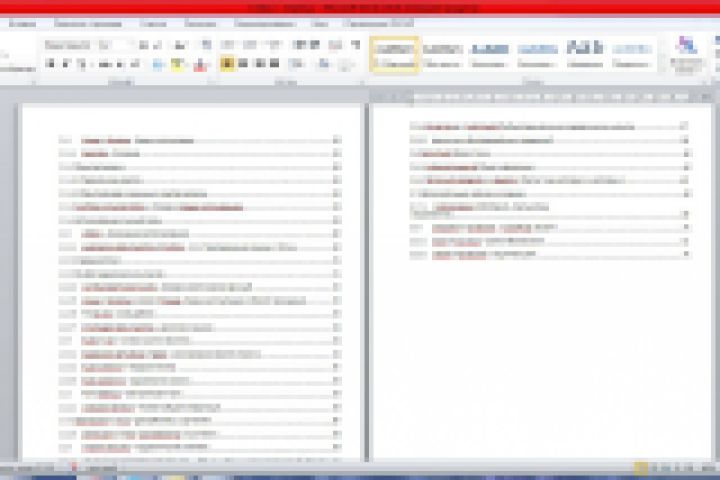Click the Increase Indent icon
720x480 pixels.
pos(315,45)
